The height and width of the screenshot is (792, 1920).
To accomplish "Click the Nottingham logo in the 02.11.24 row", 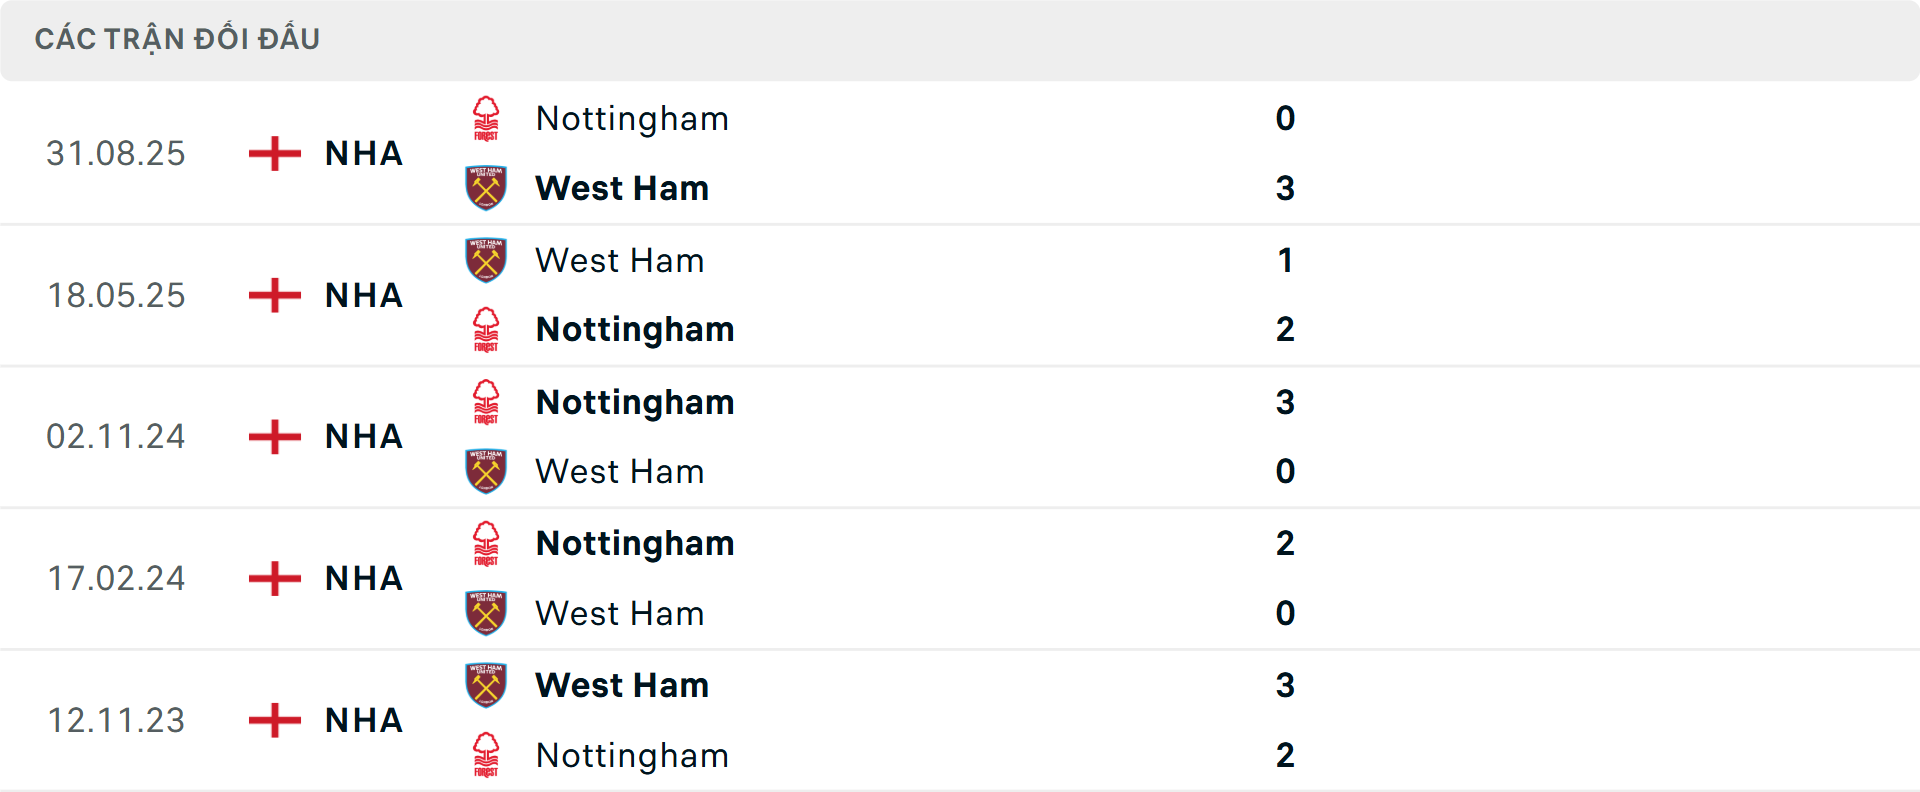I will click(487, 402).
